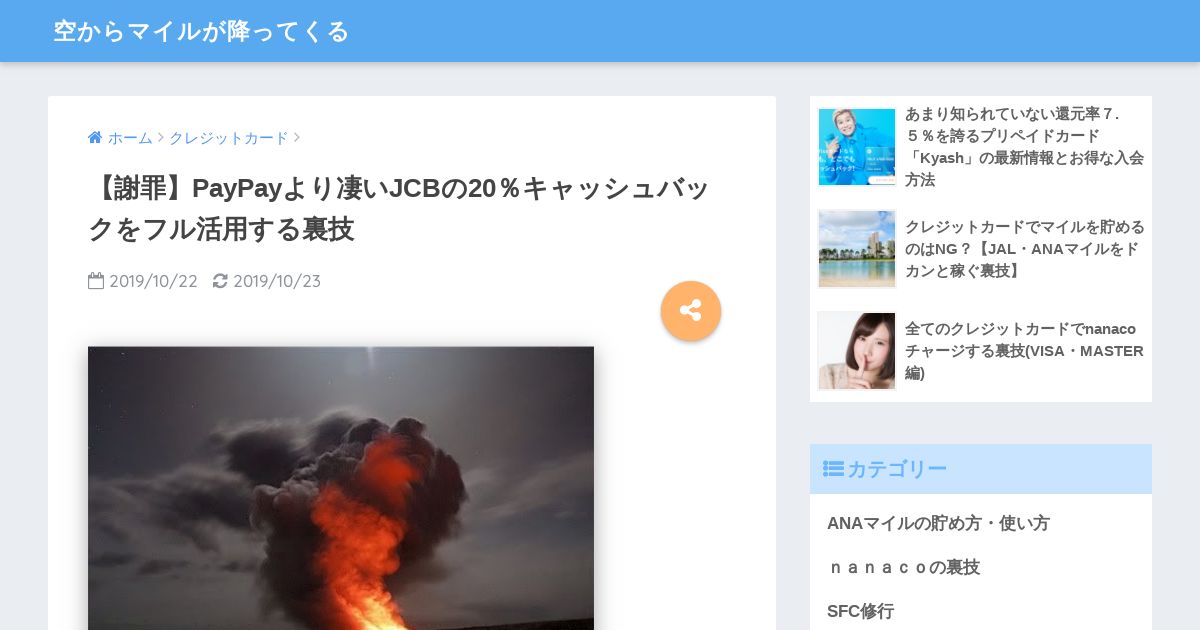Click the refresh icon beside 2019/10/23
Image resolution: width=1200 pixels, height=630 pixels.
click(x=220, y=281)
